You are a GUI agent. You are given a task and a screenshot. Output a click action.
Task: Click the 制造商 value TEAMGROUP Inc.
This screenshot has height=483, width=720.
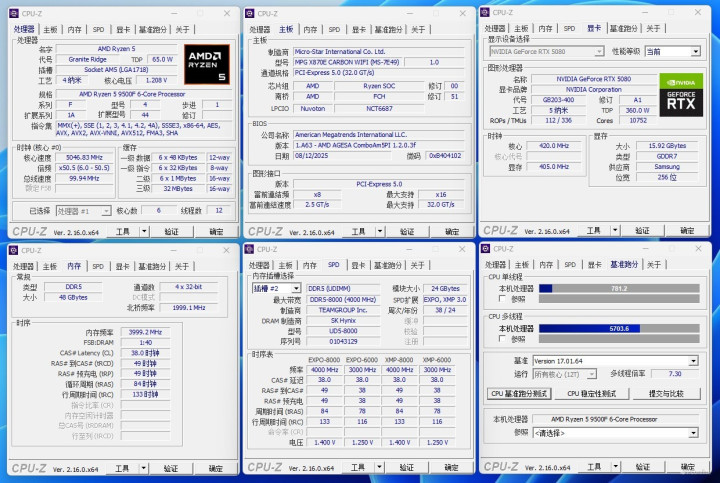point(343,310)
